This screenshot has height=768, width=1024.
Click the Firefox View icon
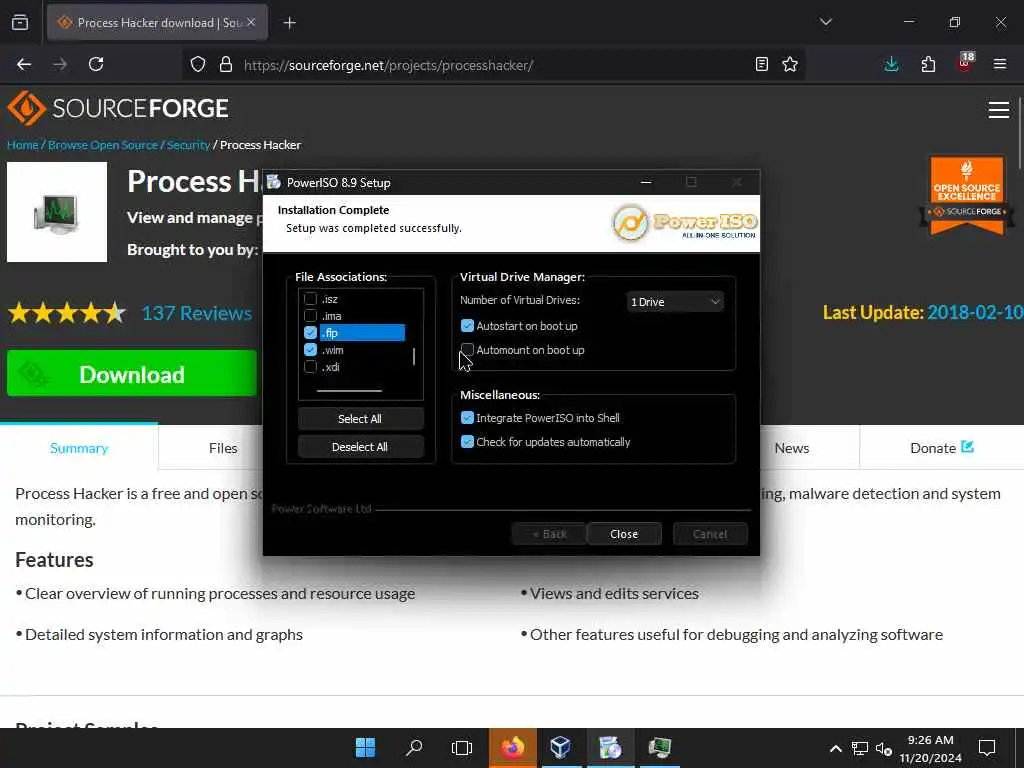pyautogui.click(x=20, y=23)
